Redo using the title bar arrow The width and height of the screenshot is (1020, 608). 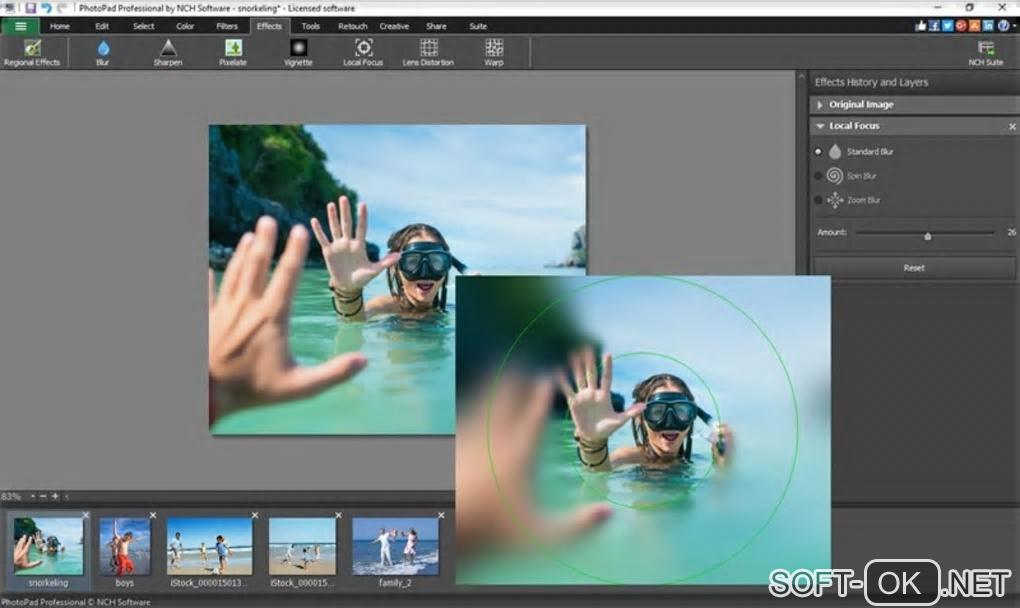(x=62, y=8)
